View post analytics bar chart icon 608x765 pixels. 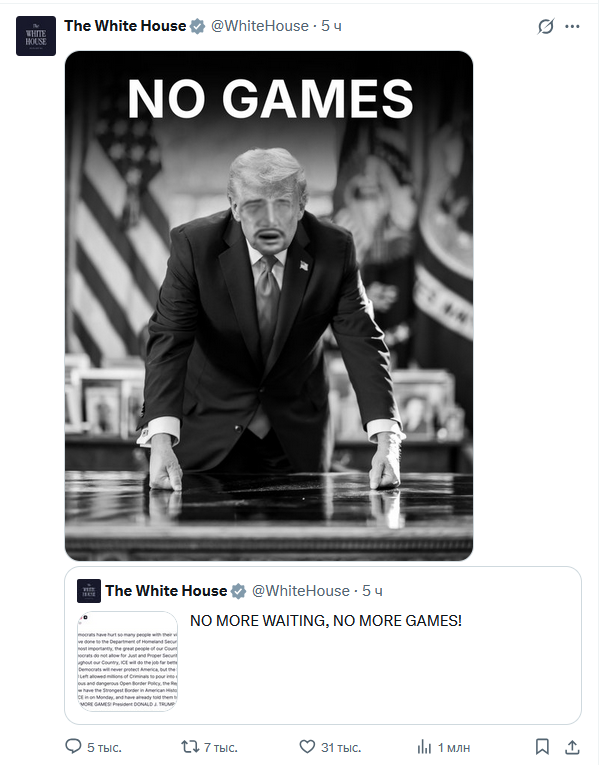click(424, 747)
